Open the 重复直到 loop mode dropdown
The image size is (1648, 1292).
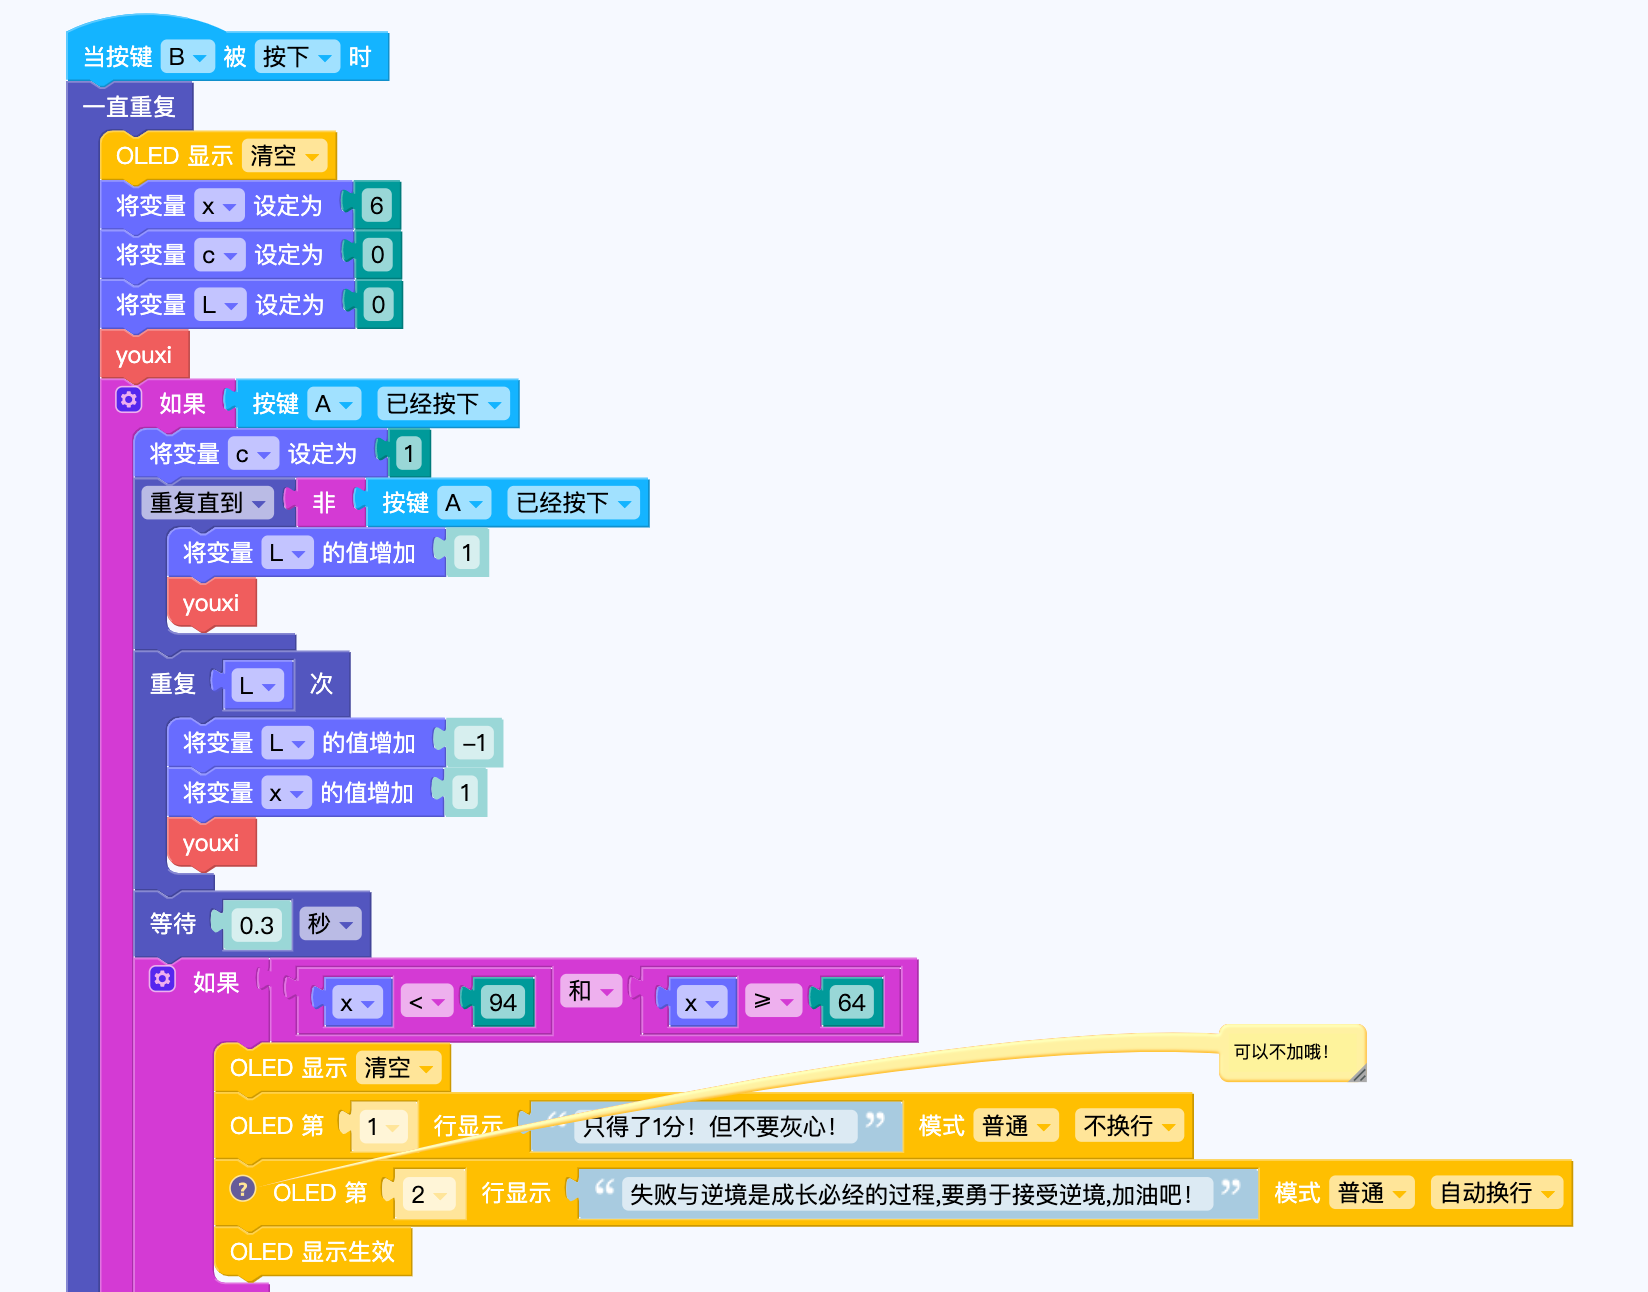208,503
